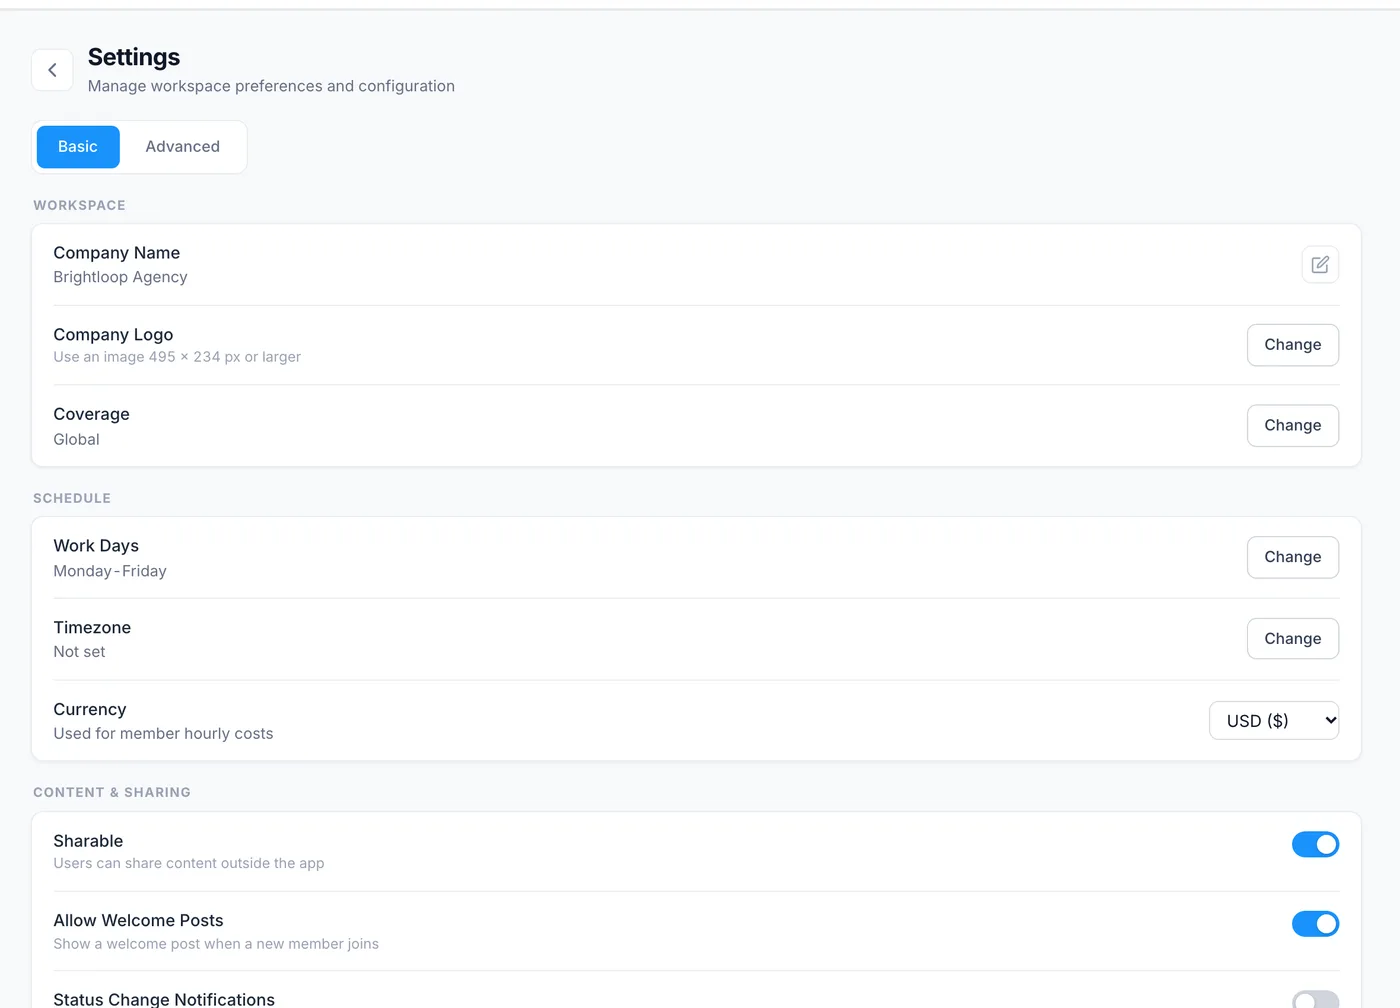This screenshot has width=1400, height=1008.
Task: Change the Coverage setting
Action: point(1292,426)
